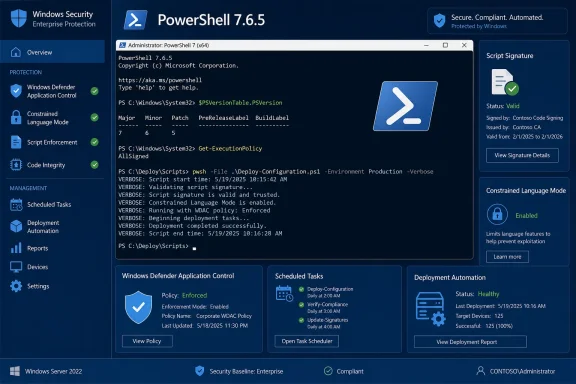Click the Security Baseline: Enterprise status text
This screenshot has height=384, width=576.
(246, 372)
